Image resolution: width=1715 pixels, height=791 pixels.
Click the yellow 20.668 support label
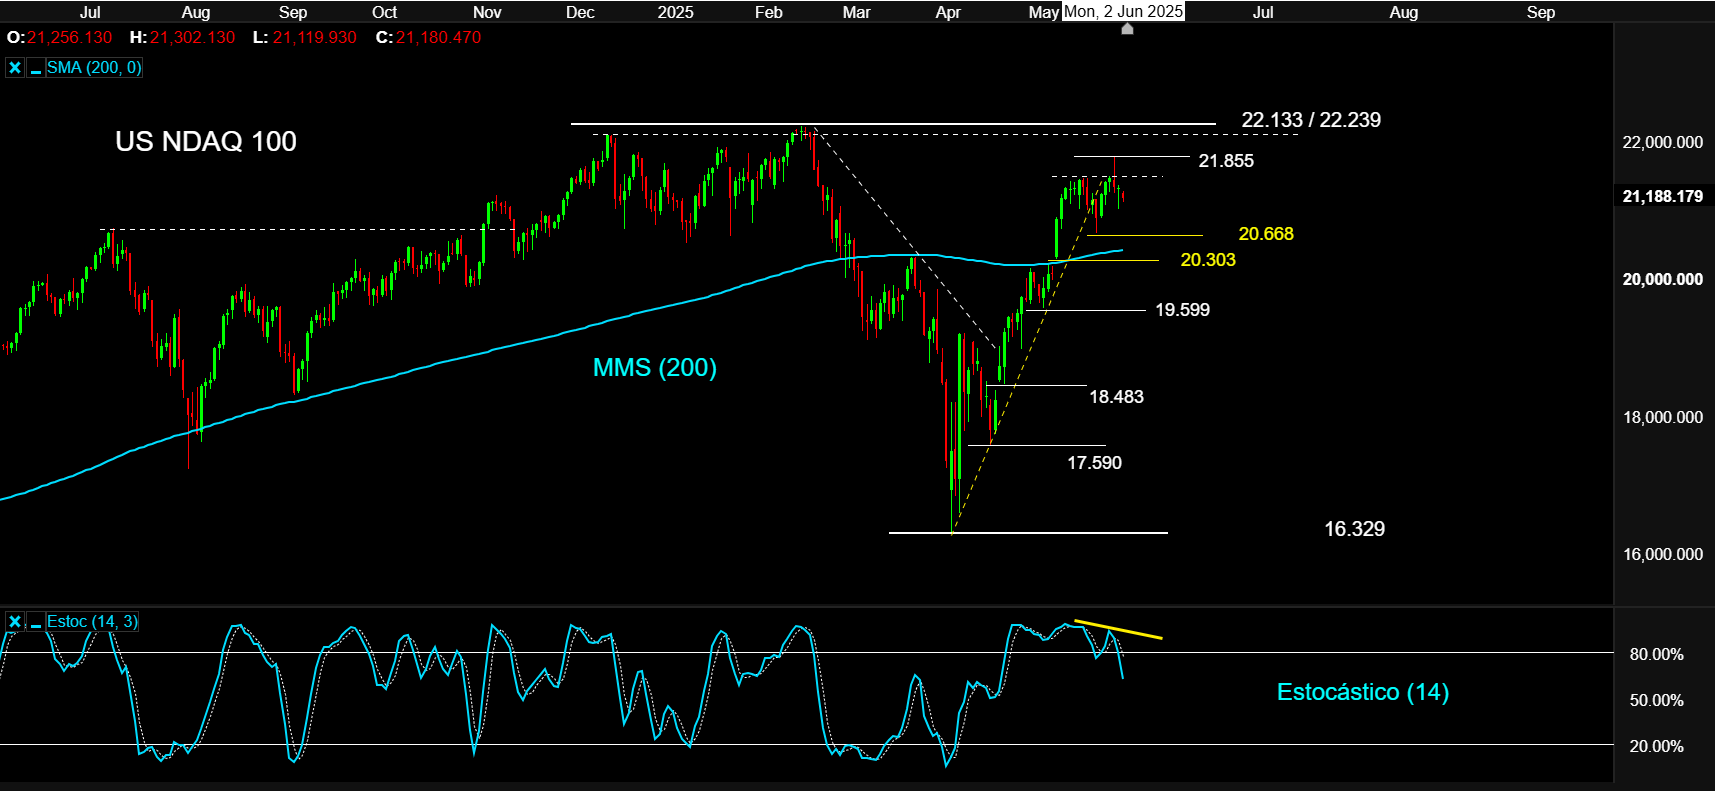[1266, 234]
